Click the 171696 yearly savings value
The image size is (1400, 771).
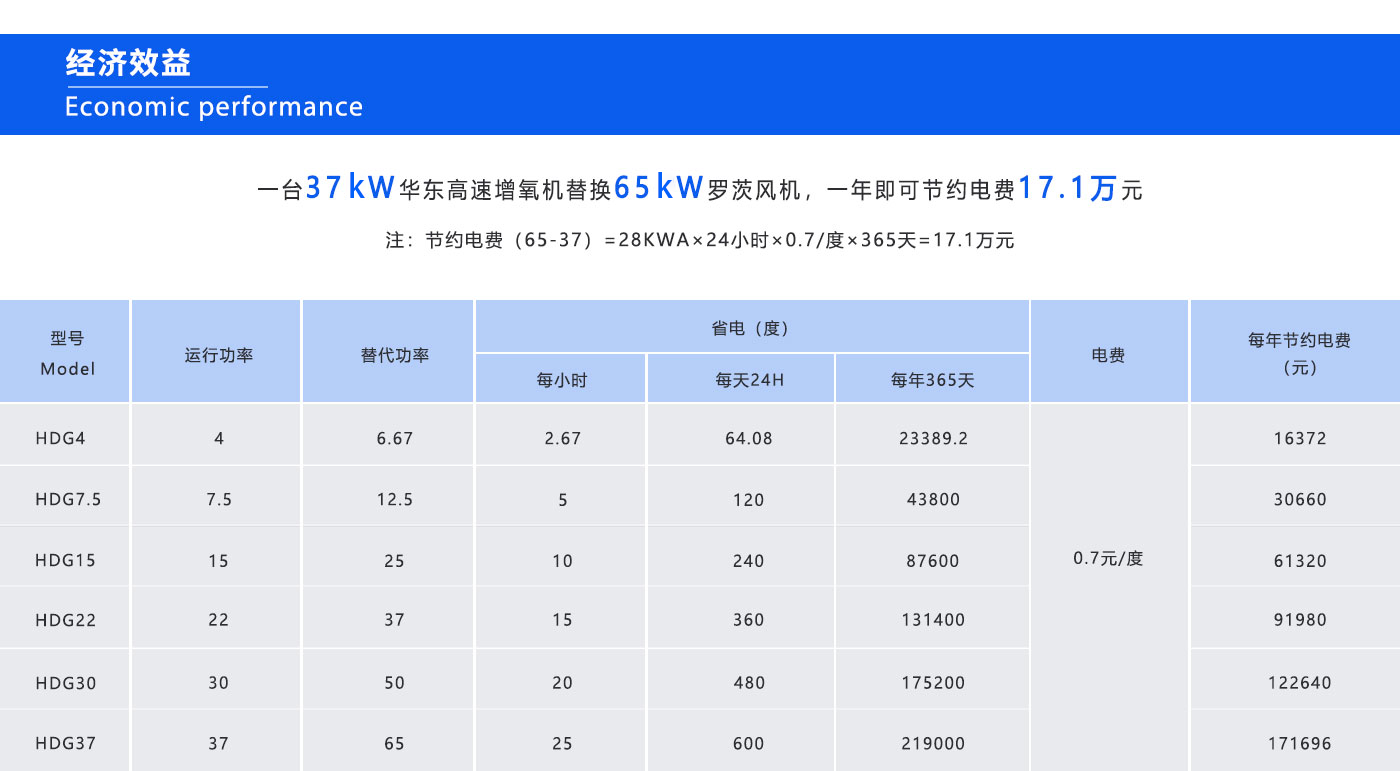1300,743
